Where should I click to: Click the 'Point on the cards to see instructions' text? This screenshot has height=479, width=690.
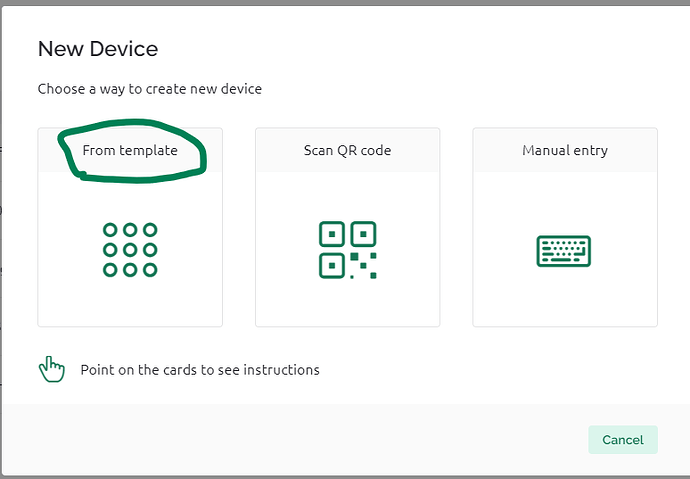click(x=200, y=370)
